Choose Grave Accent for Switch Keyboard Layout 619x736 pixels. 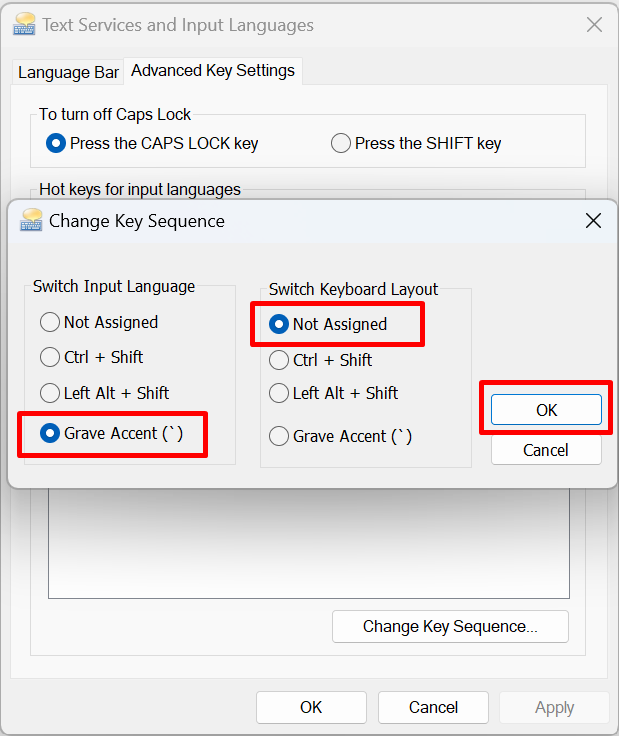tap(279, 436)
